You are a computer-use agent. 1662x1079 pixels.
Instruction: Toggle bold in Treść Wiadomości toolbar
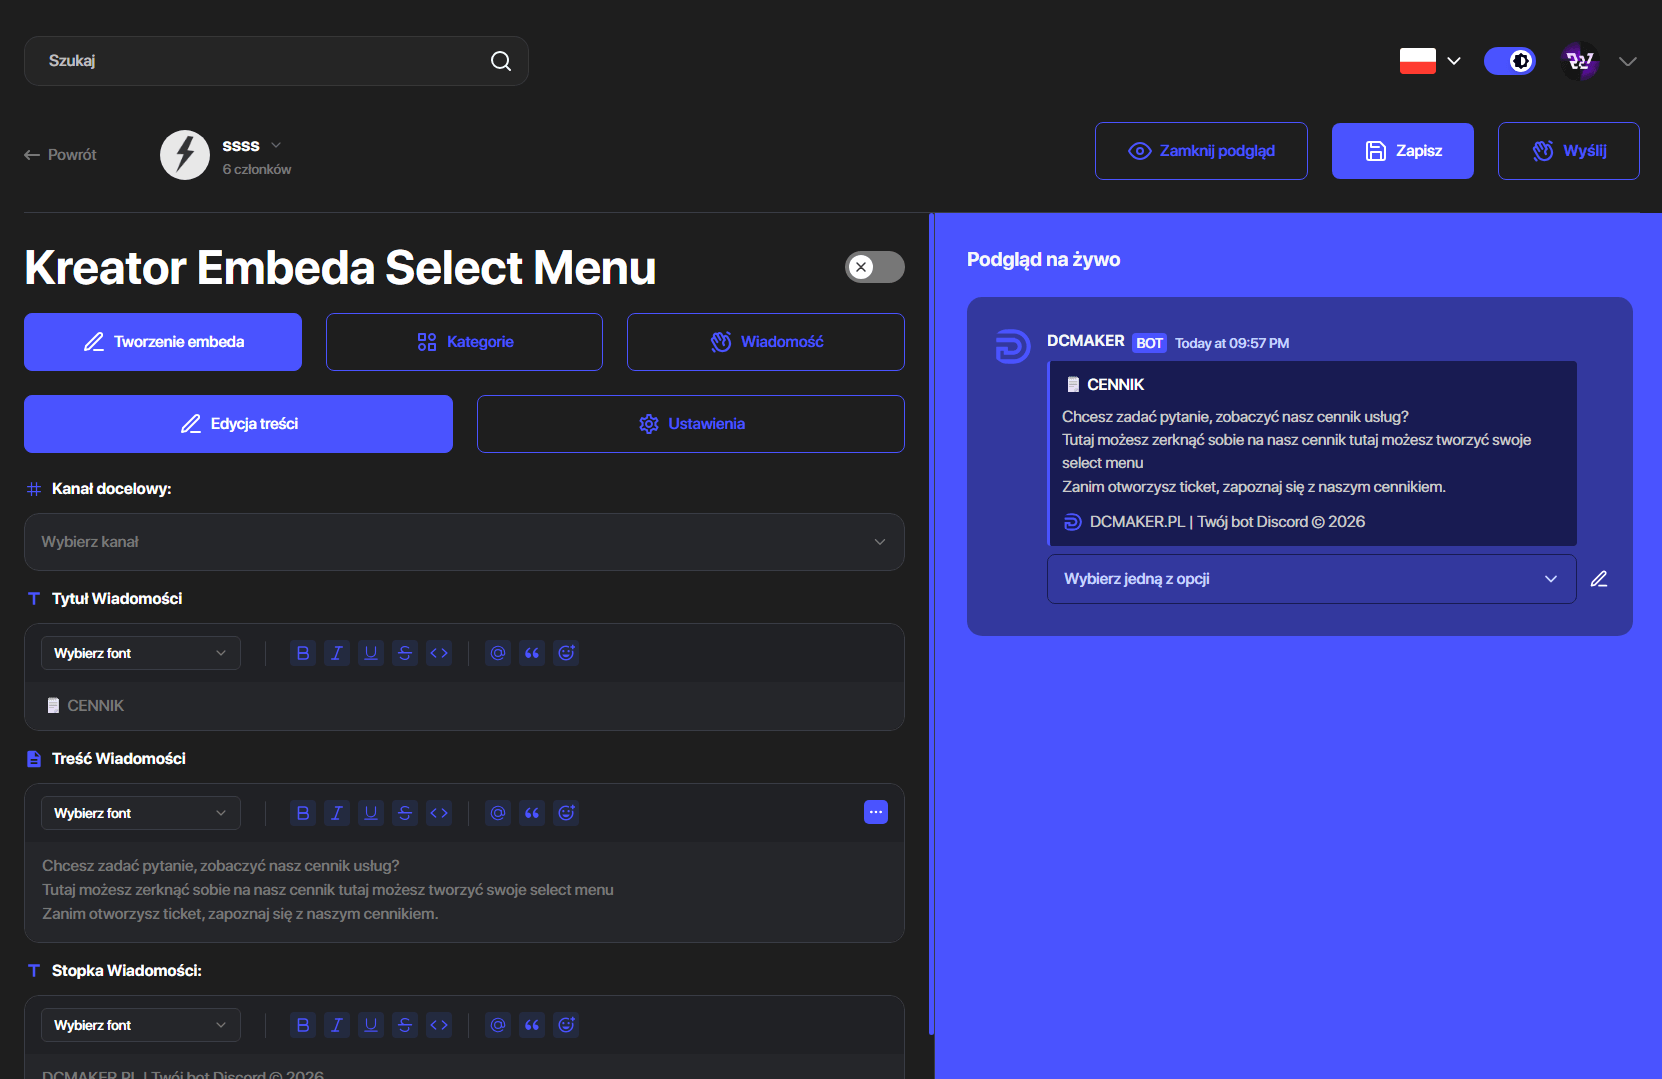(x=303, y=813)
